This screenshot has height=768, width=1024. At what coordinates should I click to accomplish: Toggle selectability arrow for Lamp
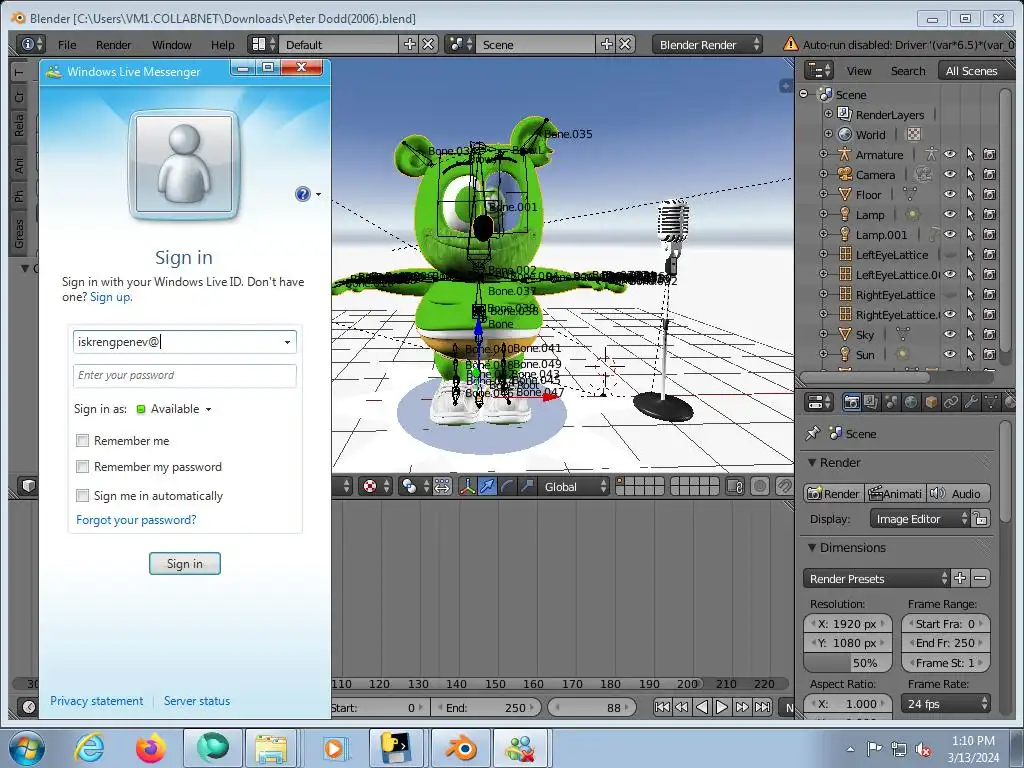(x=970, y=214)
